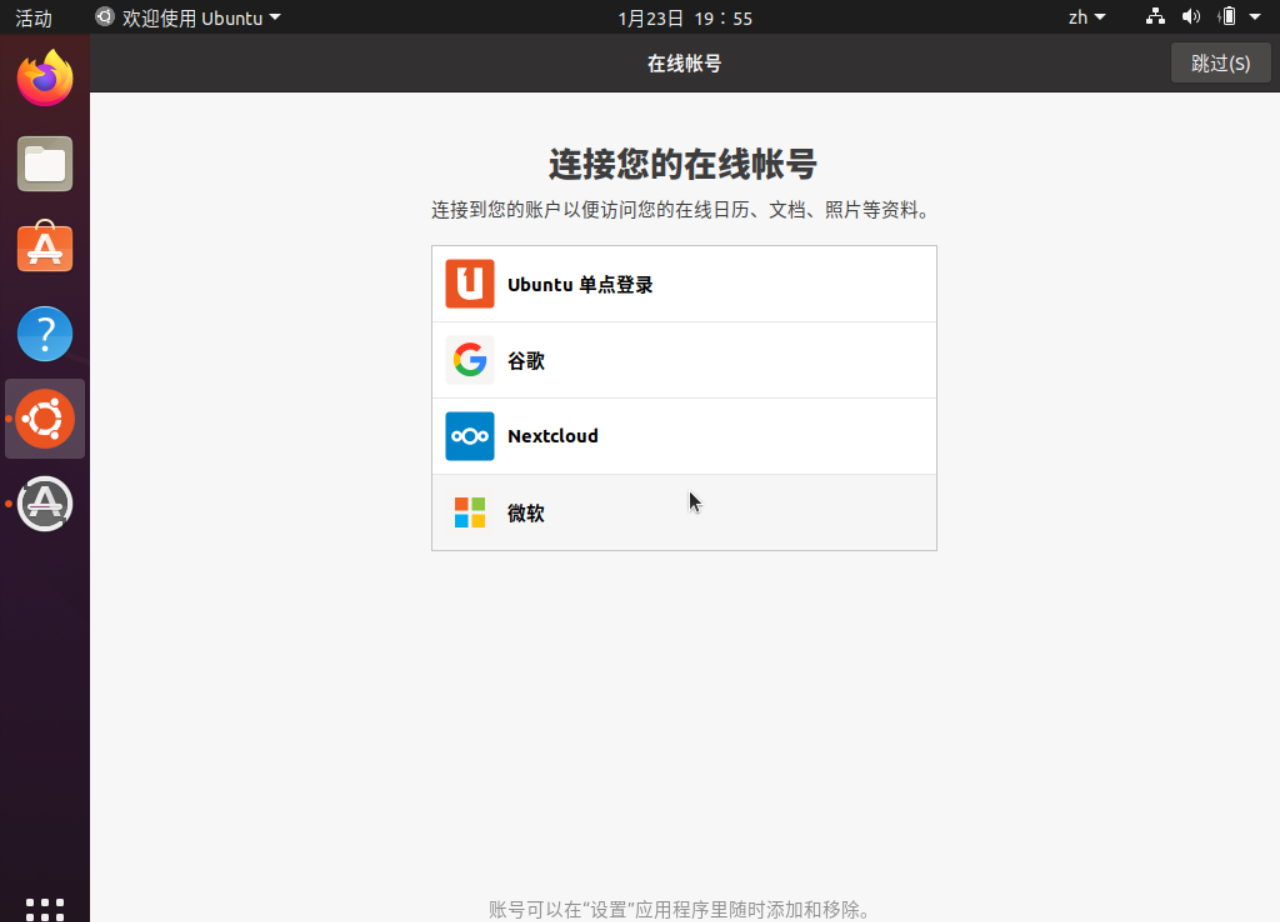Image resolution: width=1280 pixels, height=922 pixels.
Task: Click the Ubuntu welcome icon in dock
Action: [x=45, y=419]
